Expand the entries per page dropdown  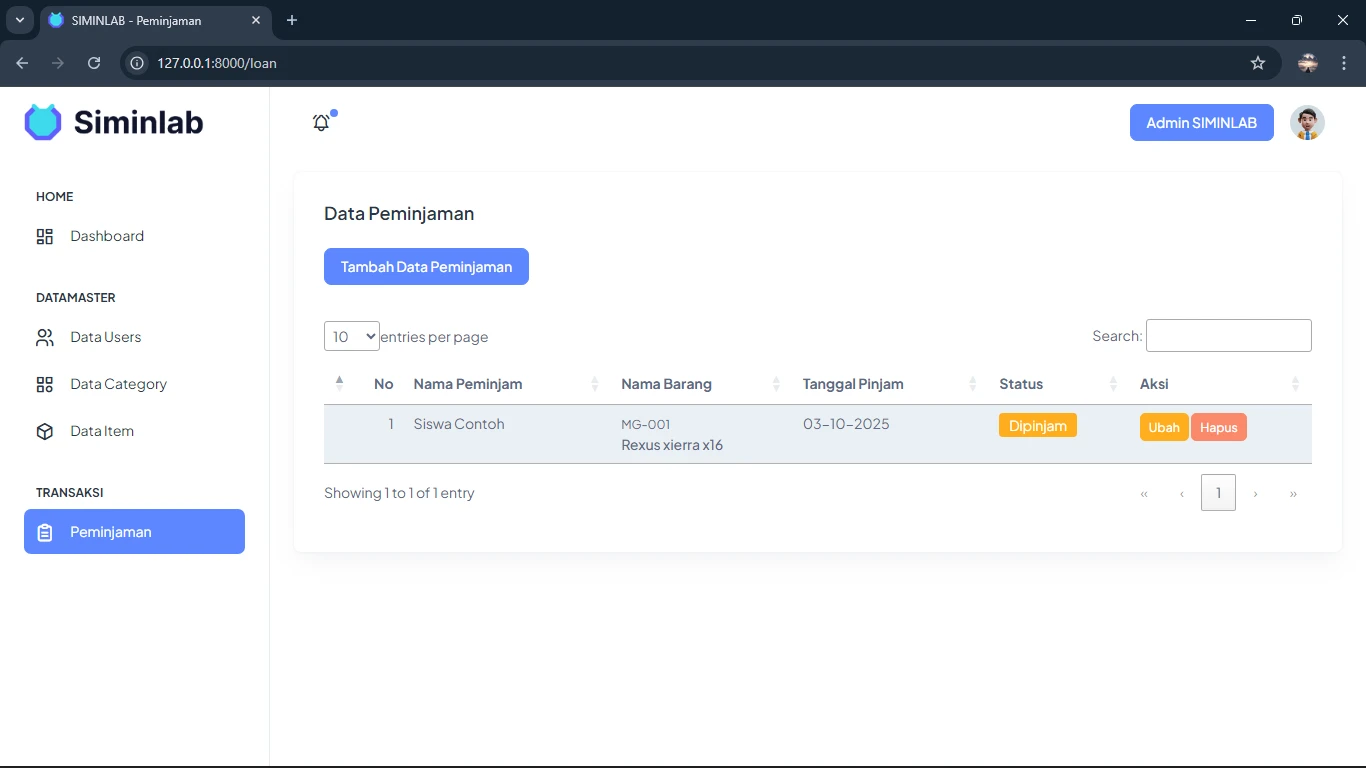click(x=351, y=336)
